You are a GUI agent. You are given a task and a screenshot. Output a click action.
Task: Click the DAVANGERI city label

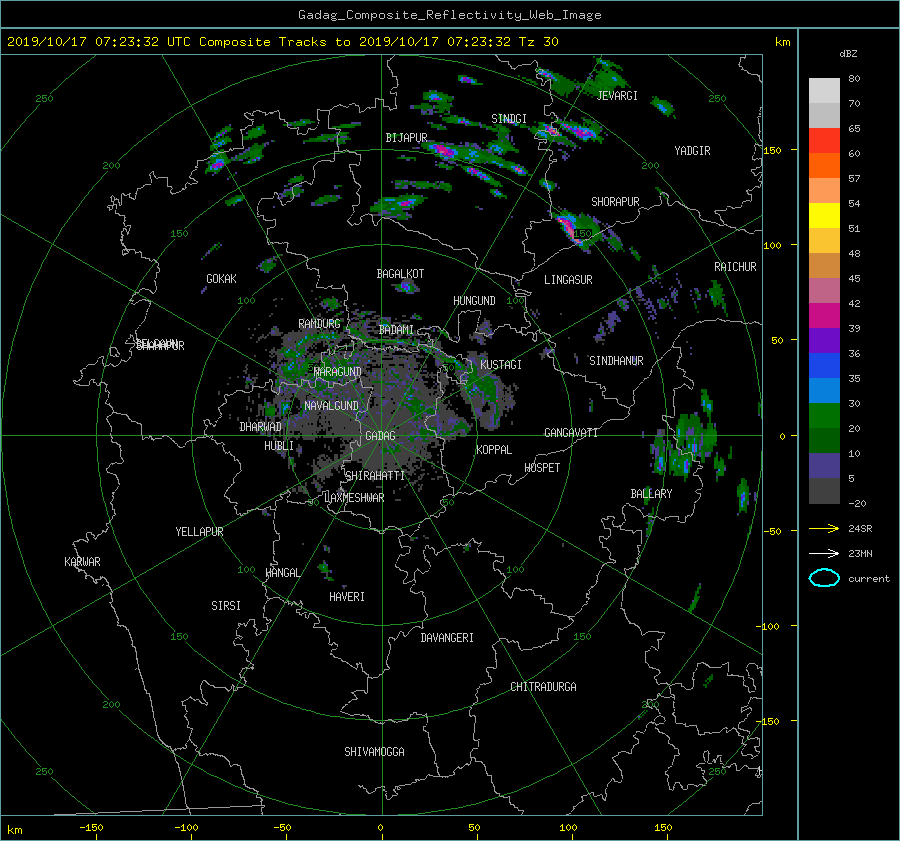tap(447, 638)
